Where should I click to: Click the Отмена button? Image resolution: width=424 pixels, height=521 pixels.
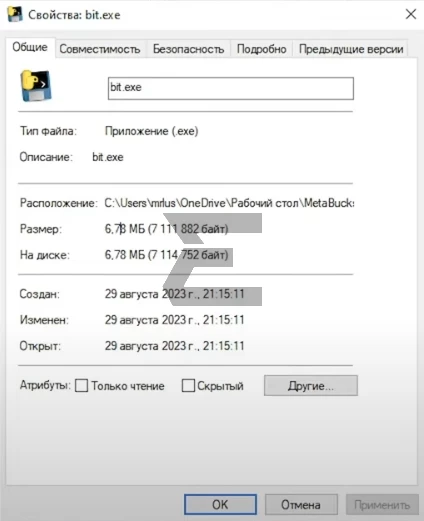[x=301, y=505]
